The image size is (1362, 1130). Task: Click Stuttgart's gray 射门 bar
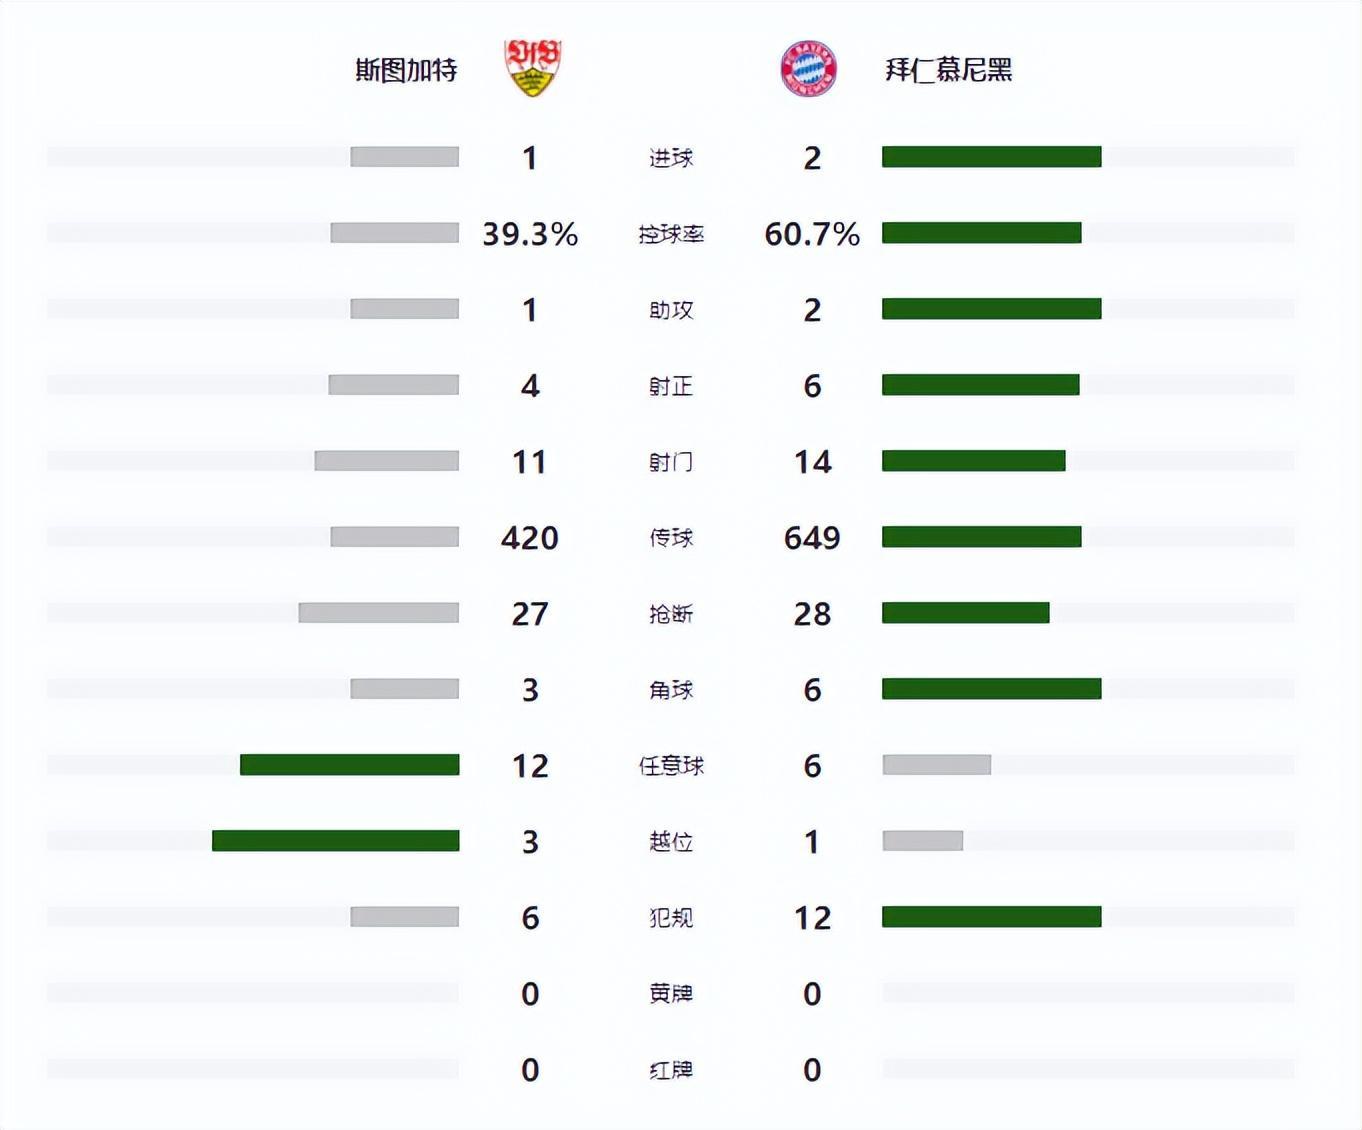[387, 461]
